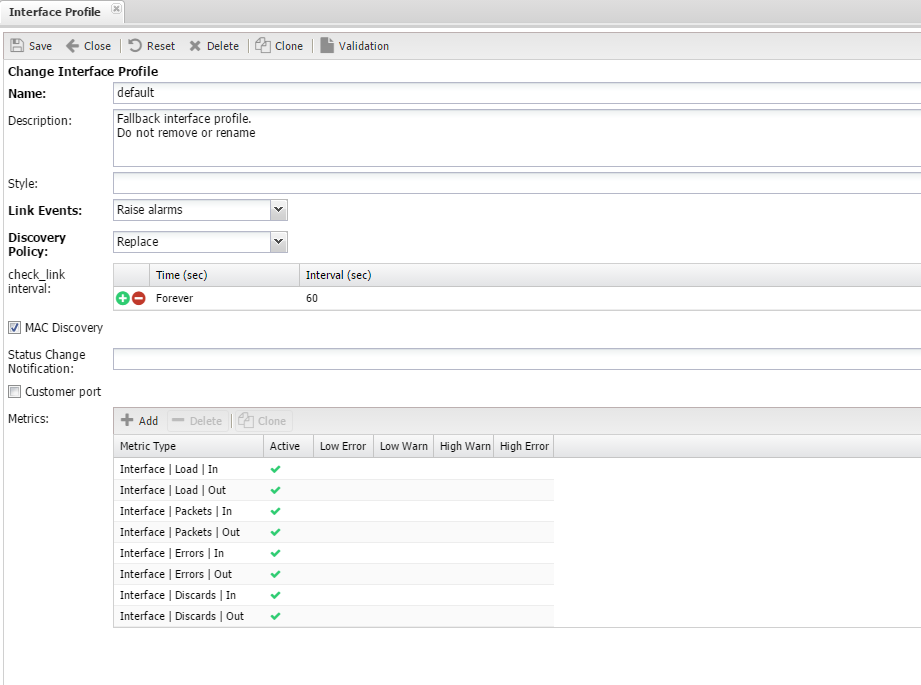
Task: Enable the Customer port checkbox
Action: (14, 392)
